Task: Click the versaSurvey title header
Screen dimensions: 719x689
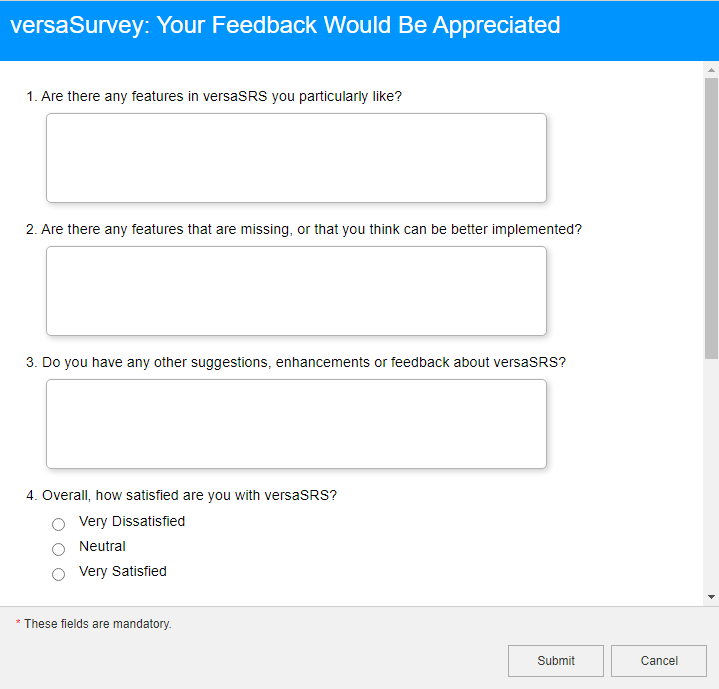Action: tap(285, 25)
